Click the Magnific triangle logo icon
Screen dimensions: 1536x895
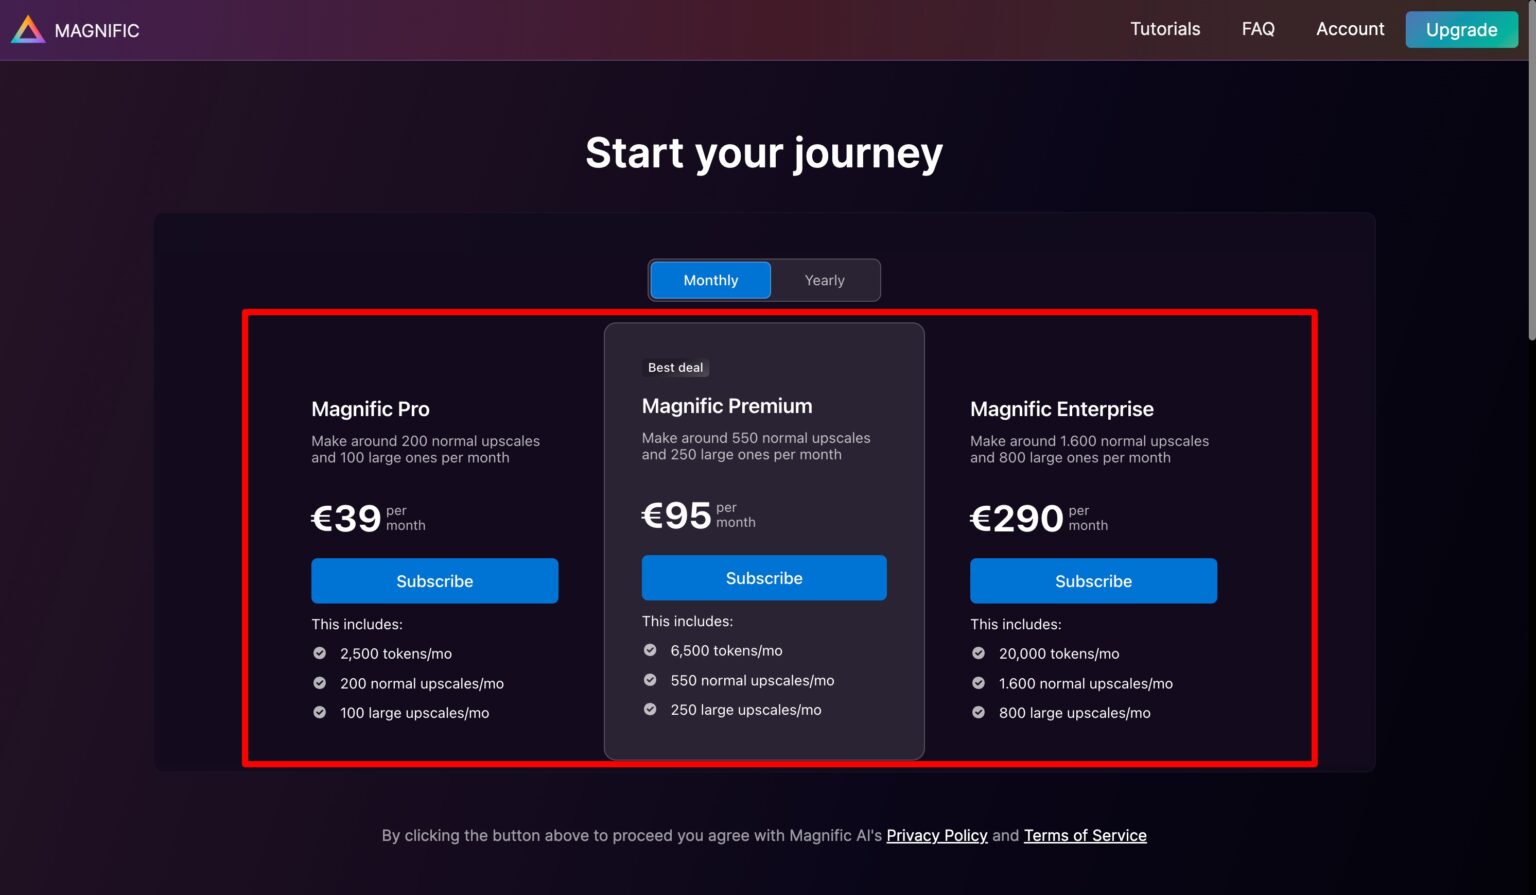pyautogui.click(x=27, y=29)
